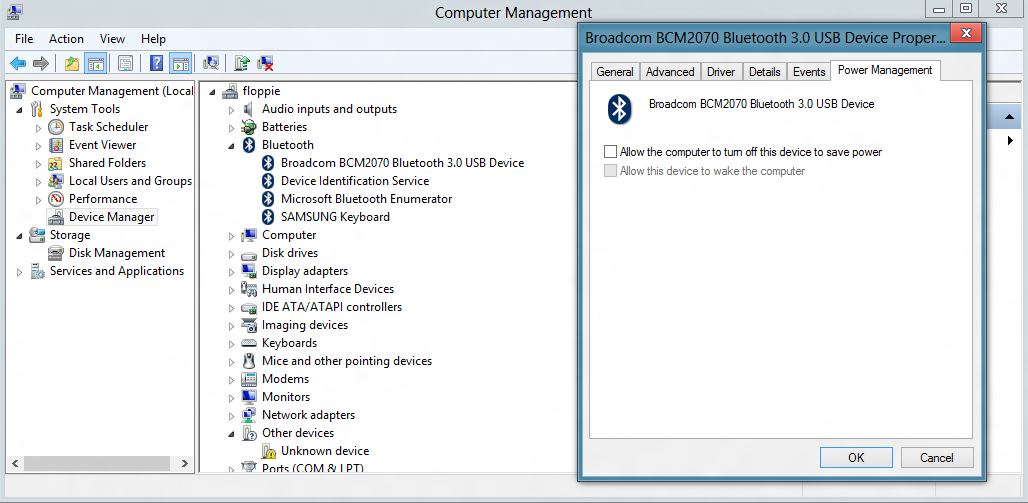The width and height of the screenshot is (1028, 503).
Task: Click OK in the properties dialog
Action: pyautogui.click(x=856, y=458)
